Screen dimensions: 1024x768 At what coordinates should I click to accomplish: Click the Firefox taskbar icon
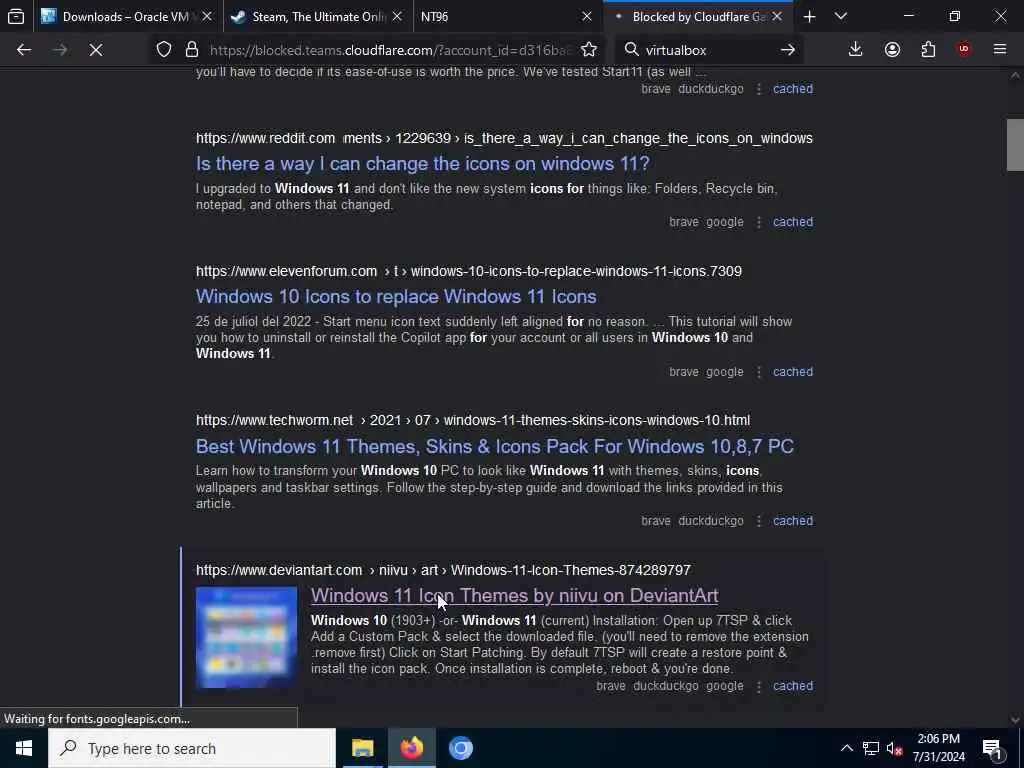click(411, 748)
